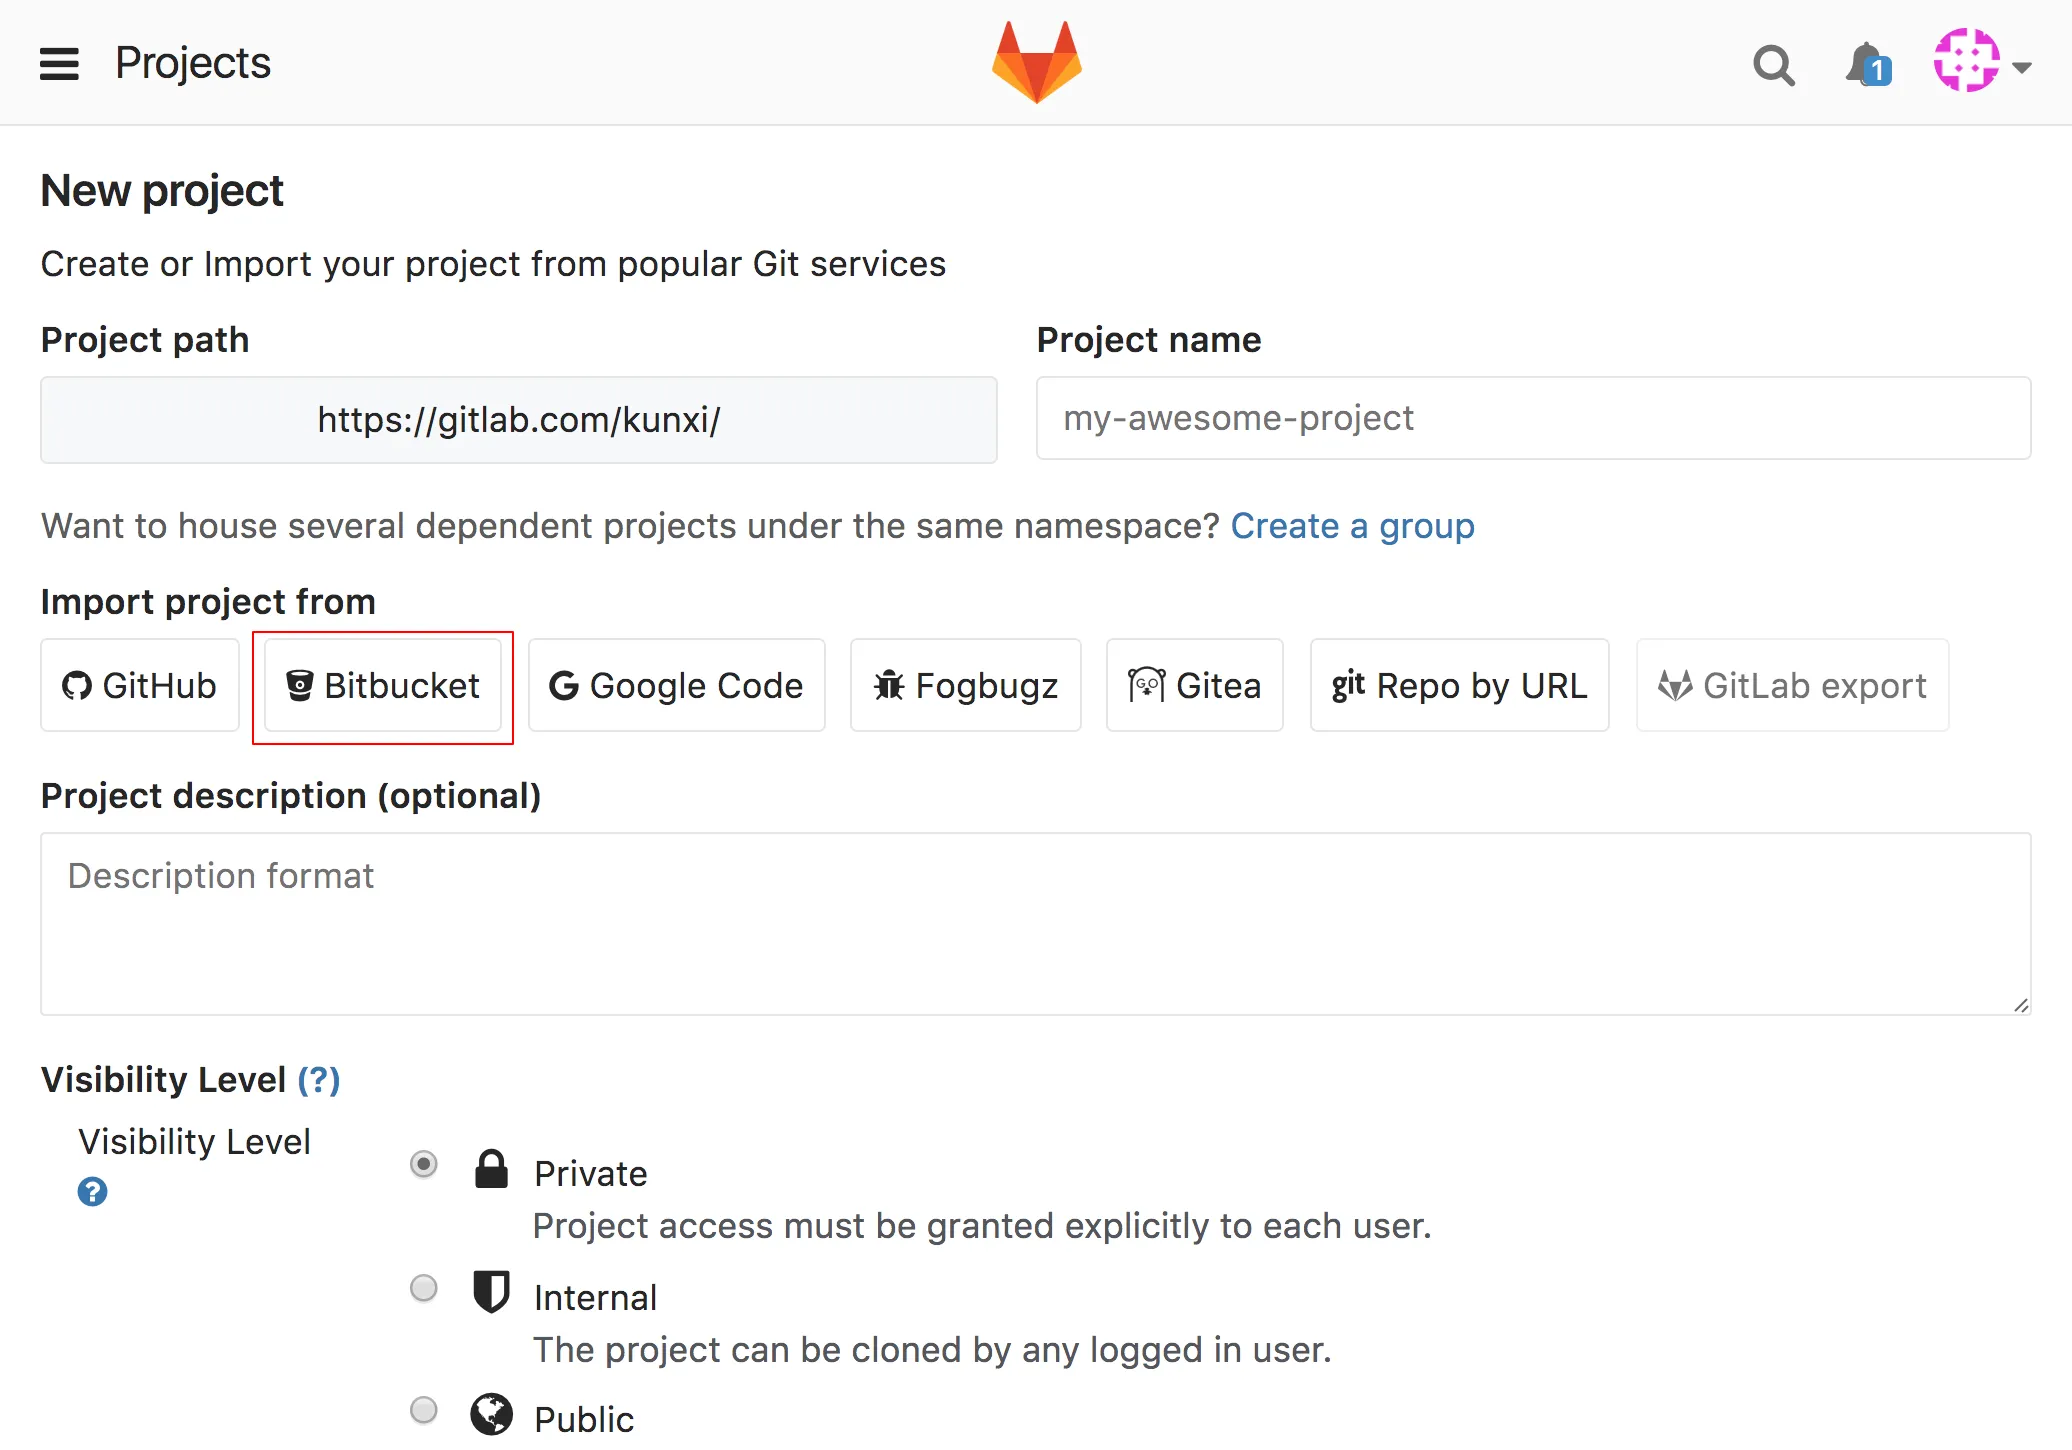Select the Internal visibility radio button

(x=424, y=1288)
